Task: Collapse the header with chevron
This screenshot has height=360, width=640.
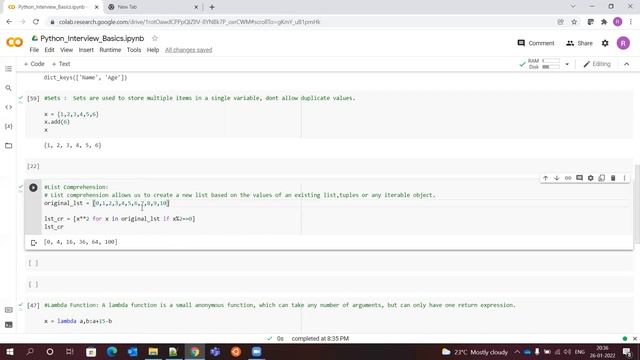Action: pyautogui.click(x=627, y=64)
